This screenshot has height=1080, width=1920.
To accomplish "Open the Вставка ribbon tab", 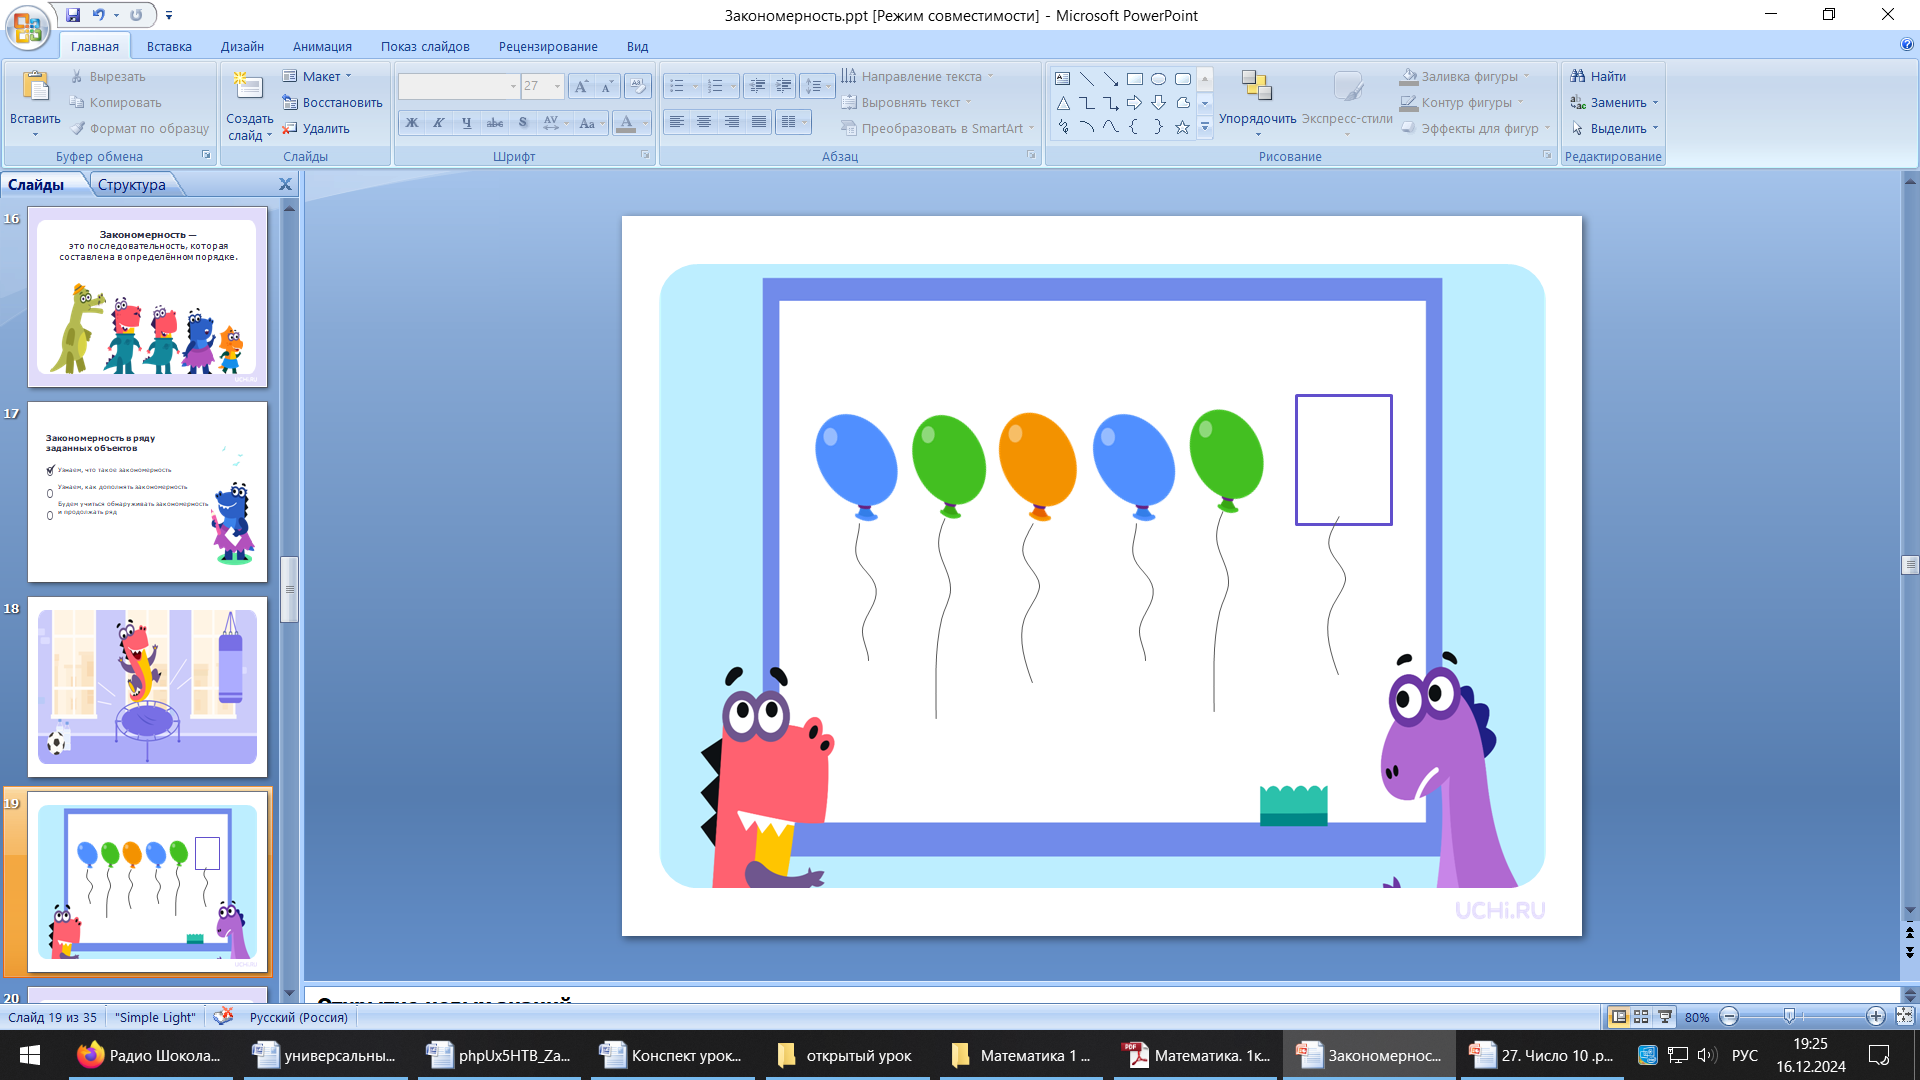I will pos(169,46).
